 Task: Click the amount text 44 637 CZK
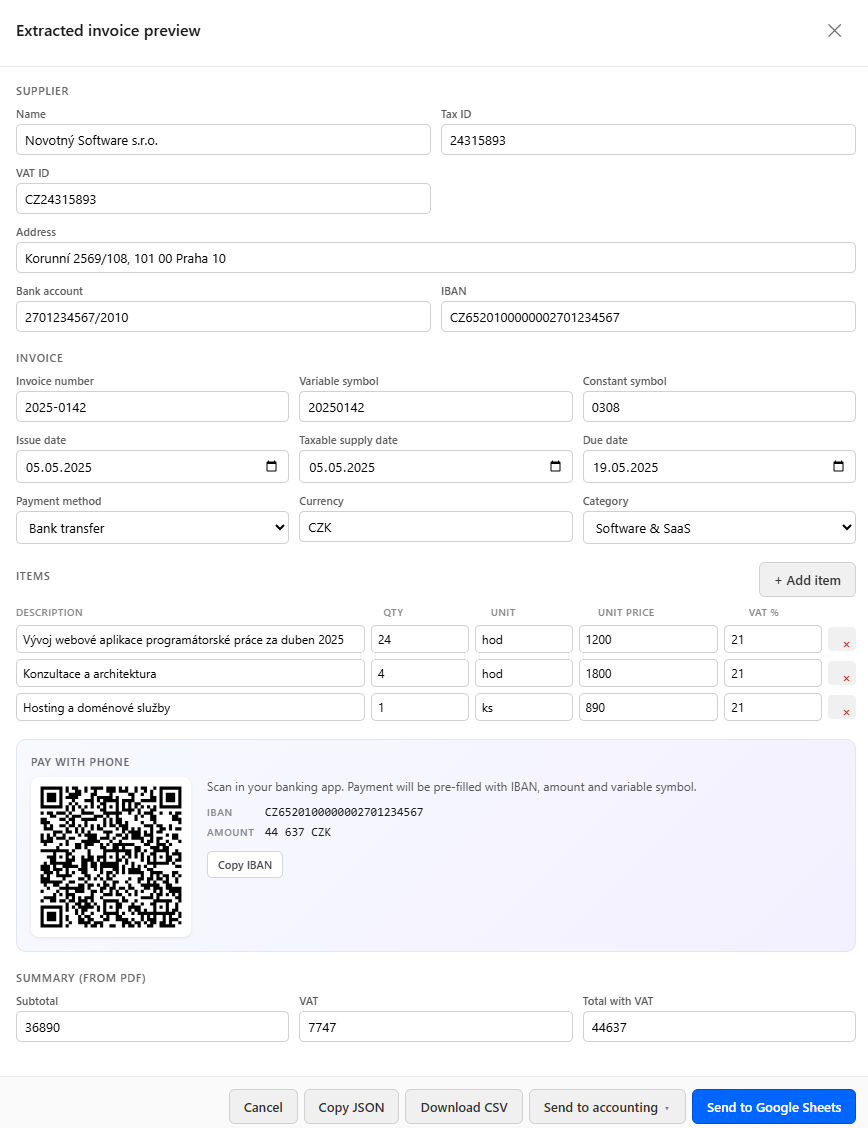click(298, 832)
